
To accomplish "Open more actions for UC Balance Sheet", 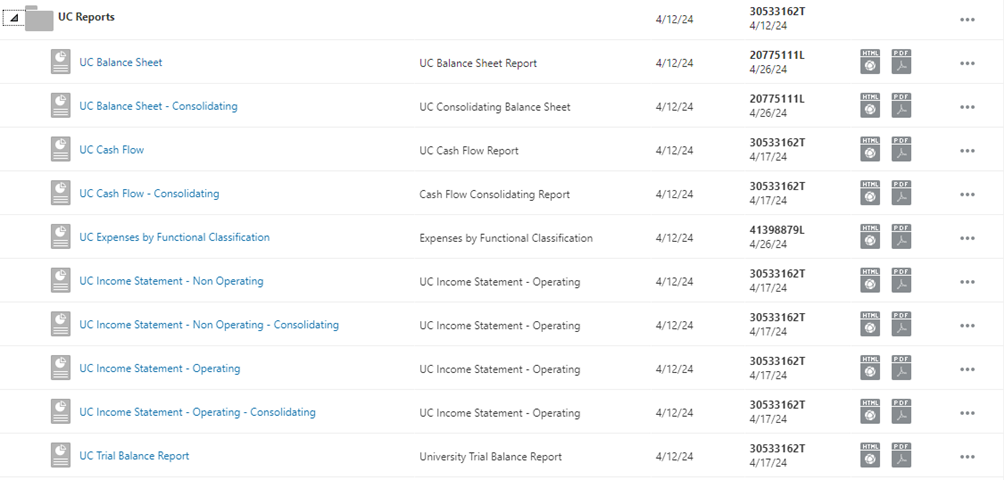I will click(967, 63).
